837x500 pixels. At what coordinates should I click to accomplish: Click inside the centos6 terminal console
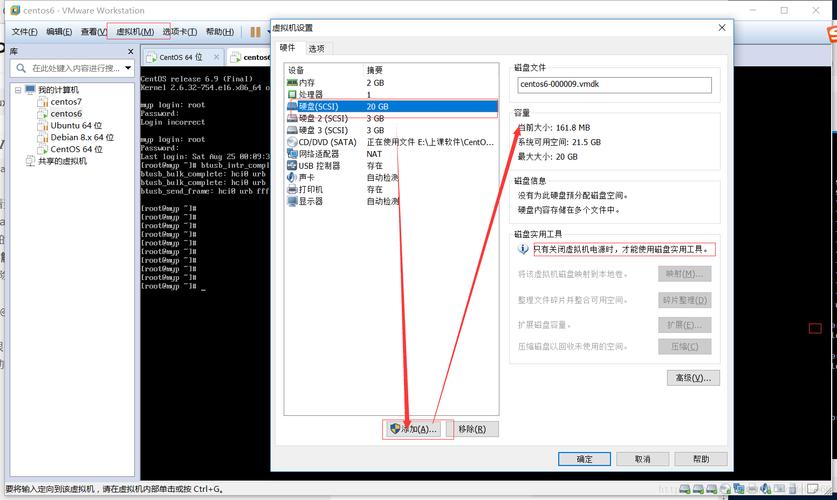(x=206, y=272)
